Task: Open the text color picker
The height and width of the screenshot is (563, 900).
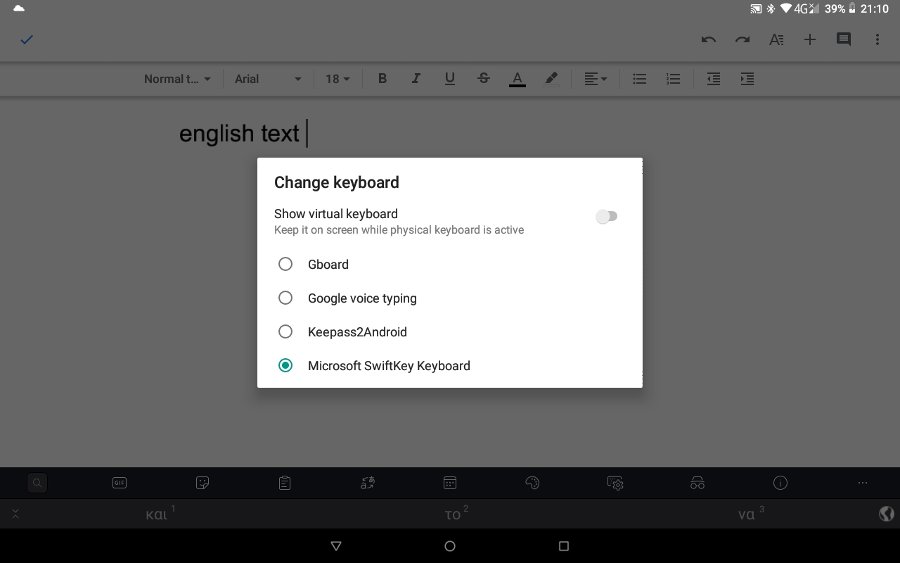Action: pyautogui.click(x=517, y=79)
